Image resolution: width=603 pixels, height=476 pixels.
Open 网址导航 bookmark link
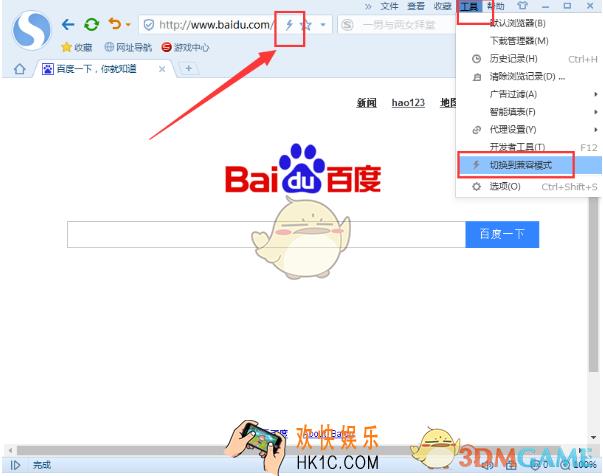[128, 47]
